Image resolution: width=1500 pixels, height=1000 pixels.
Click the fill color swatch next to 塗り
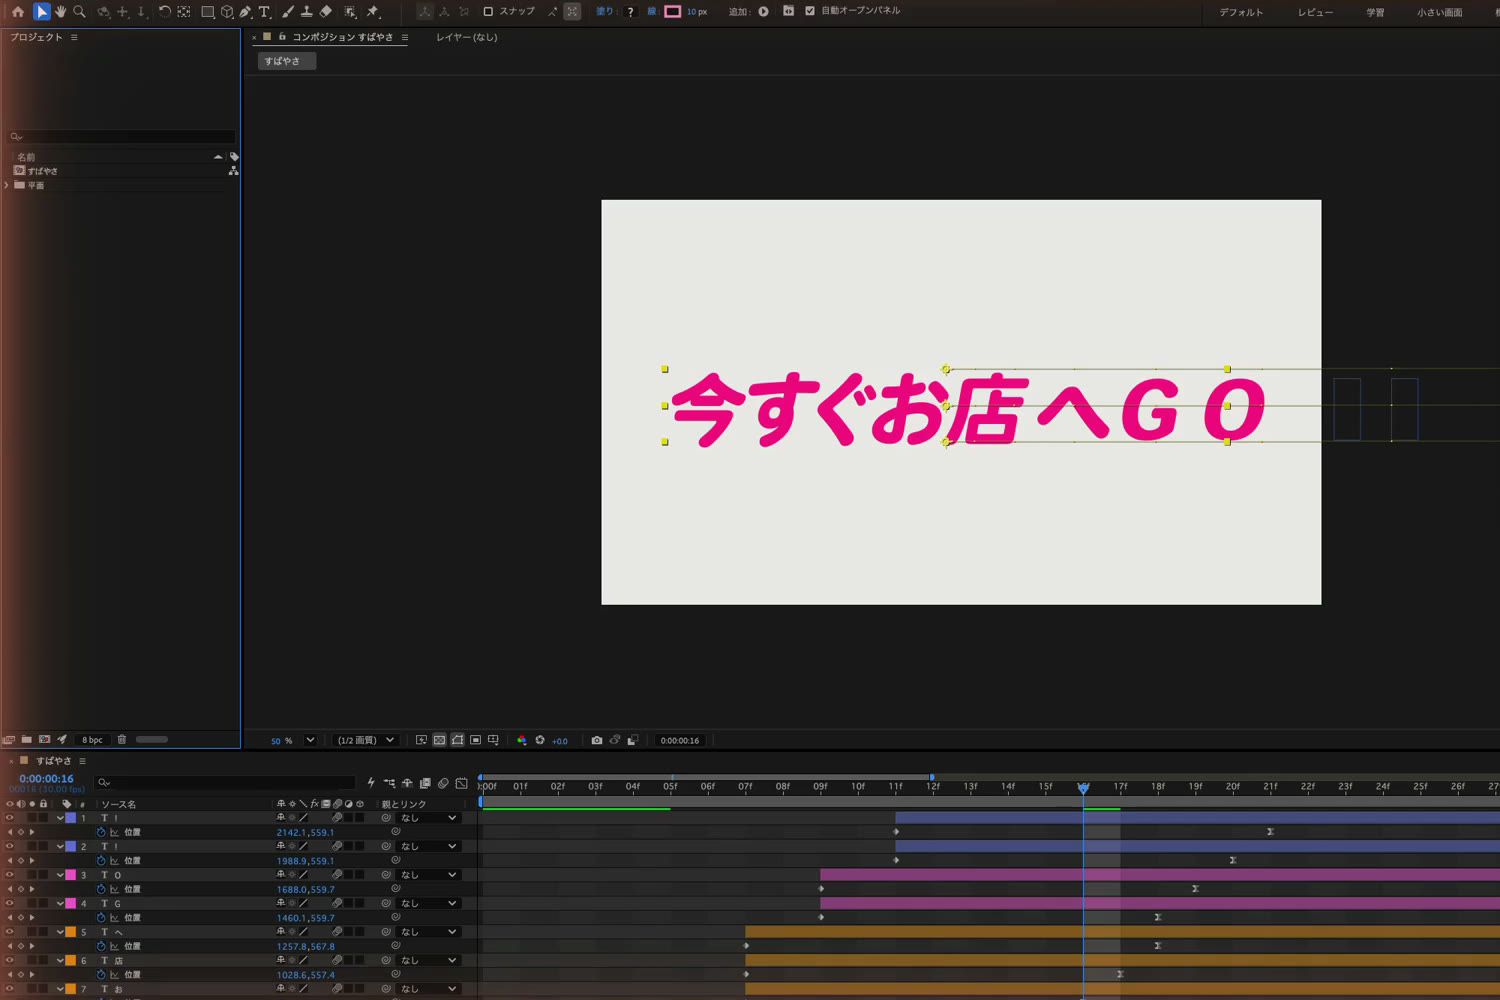630,12
